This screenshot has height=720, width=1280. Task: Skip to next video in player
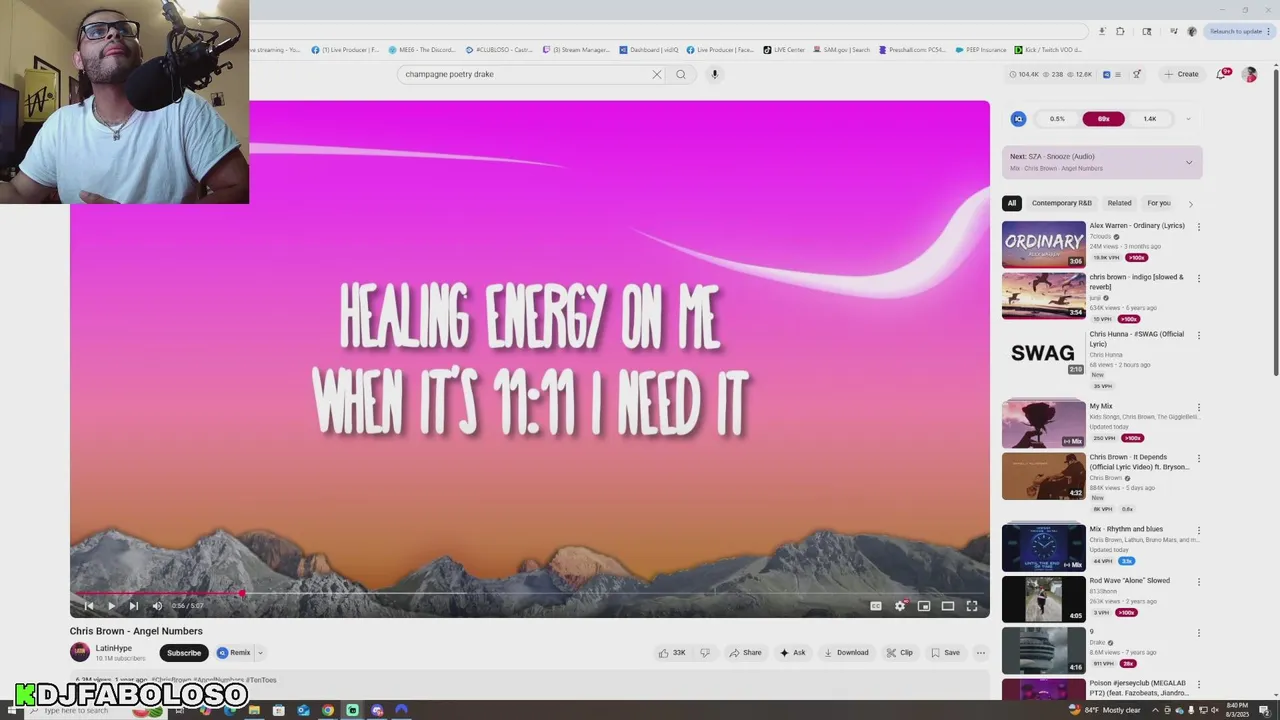click(x=133, y=606)
